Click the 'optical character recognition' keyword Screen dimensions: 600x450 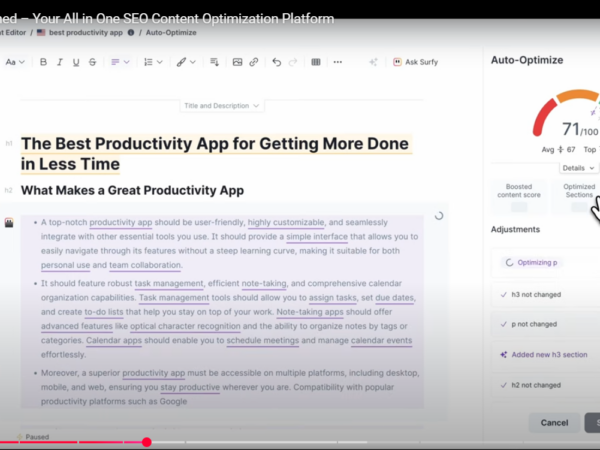coord(185,326)
